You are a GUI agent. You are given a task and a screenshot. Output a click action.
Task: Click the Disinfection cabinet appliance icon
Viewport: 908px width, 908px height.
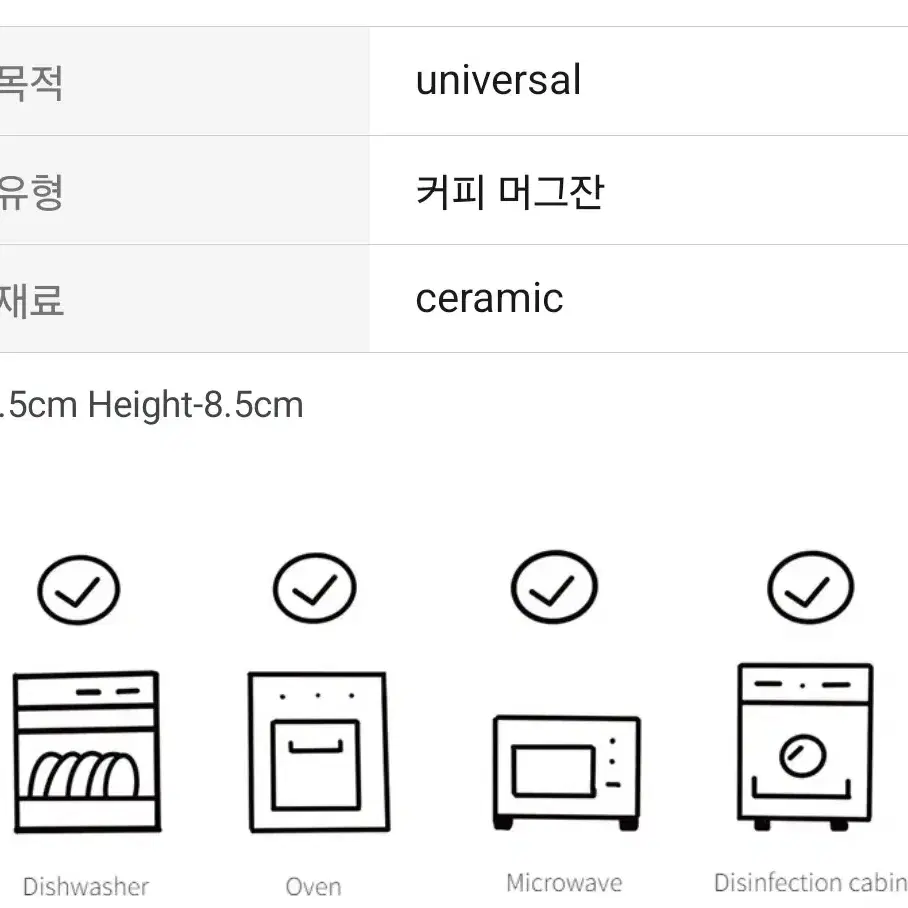click(805, 747)
